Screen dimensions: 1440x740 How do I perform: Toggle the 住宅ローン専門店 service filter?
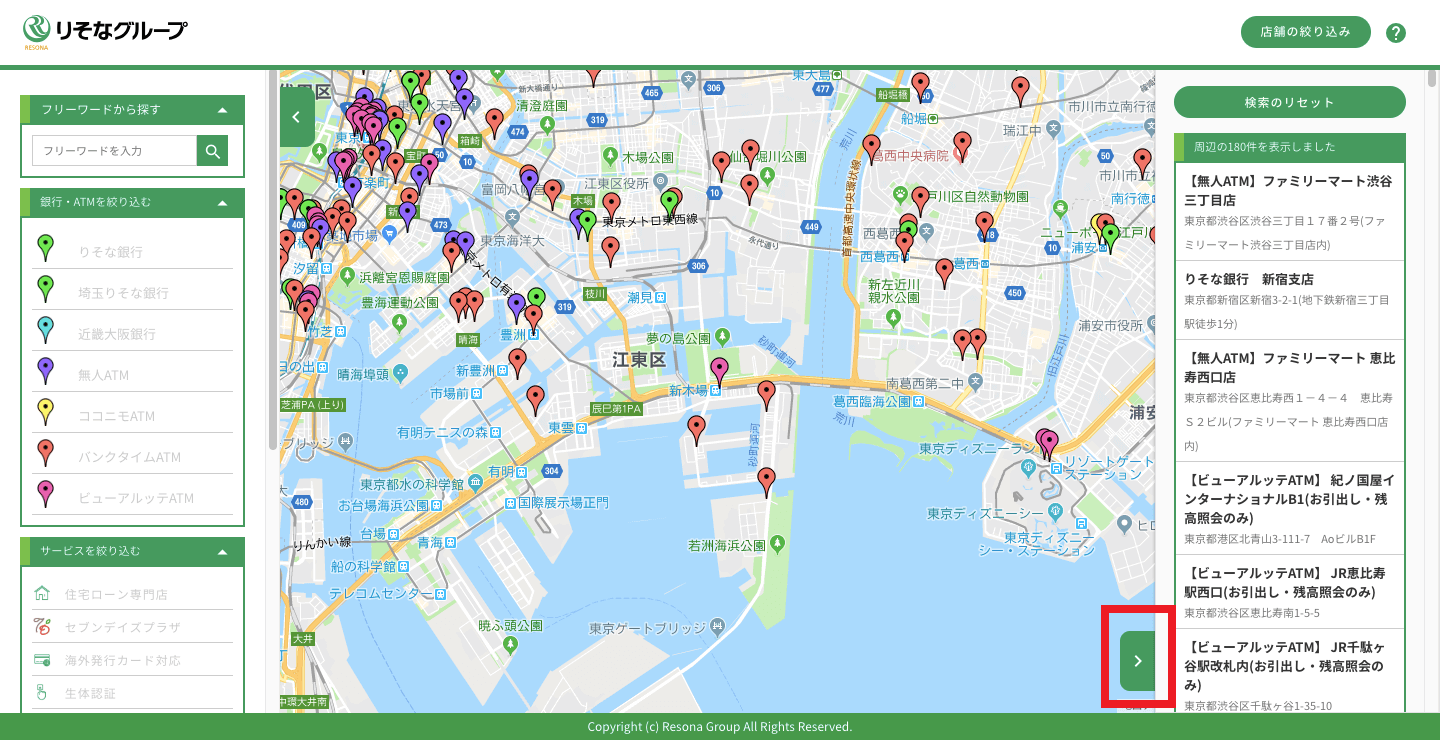(x=132, y=594)
